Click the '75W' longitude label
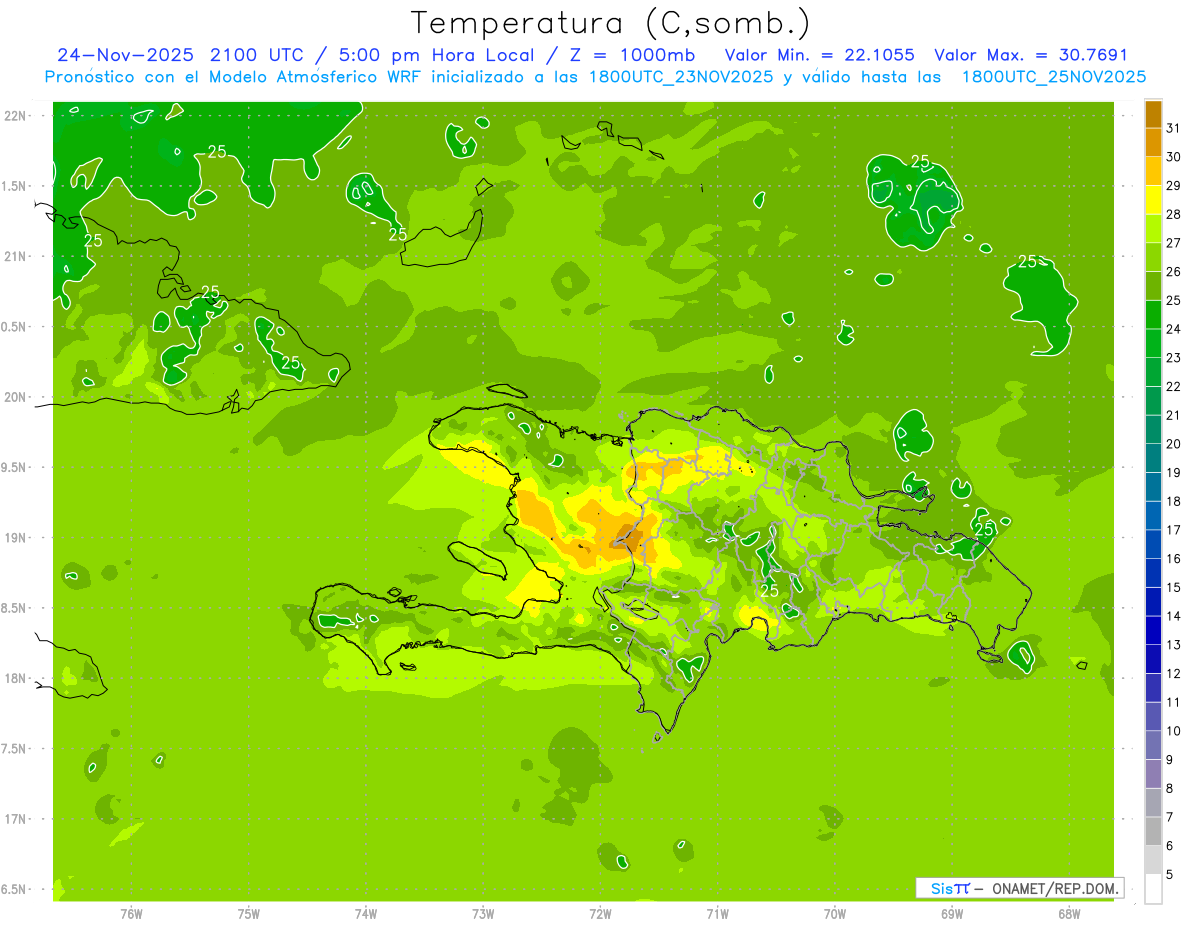Screen dimensions: 1200x927 pos(248,914)
